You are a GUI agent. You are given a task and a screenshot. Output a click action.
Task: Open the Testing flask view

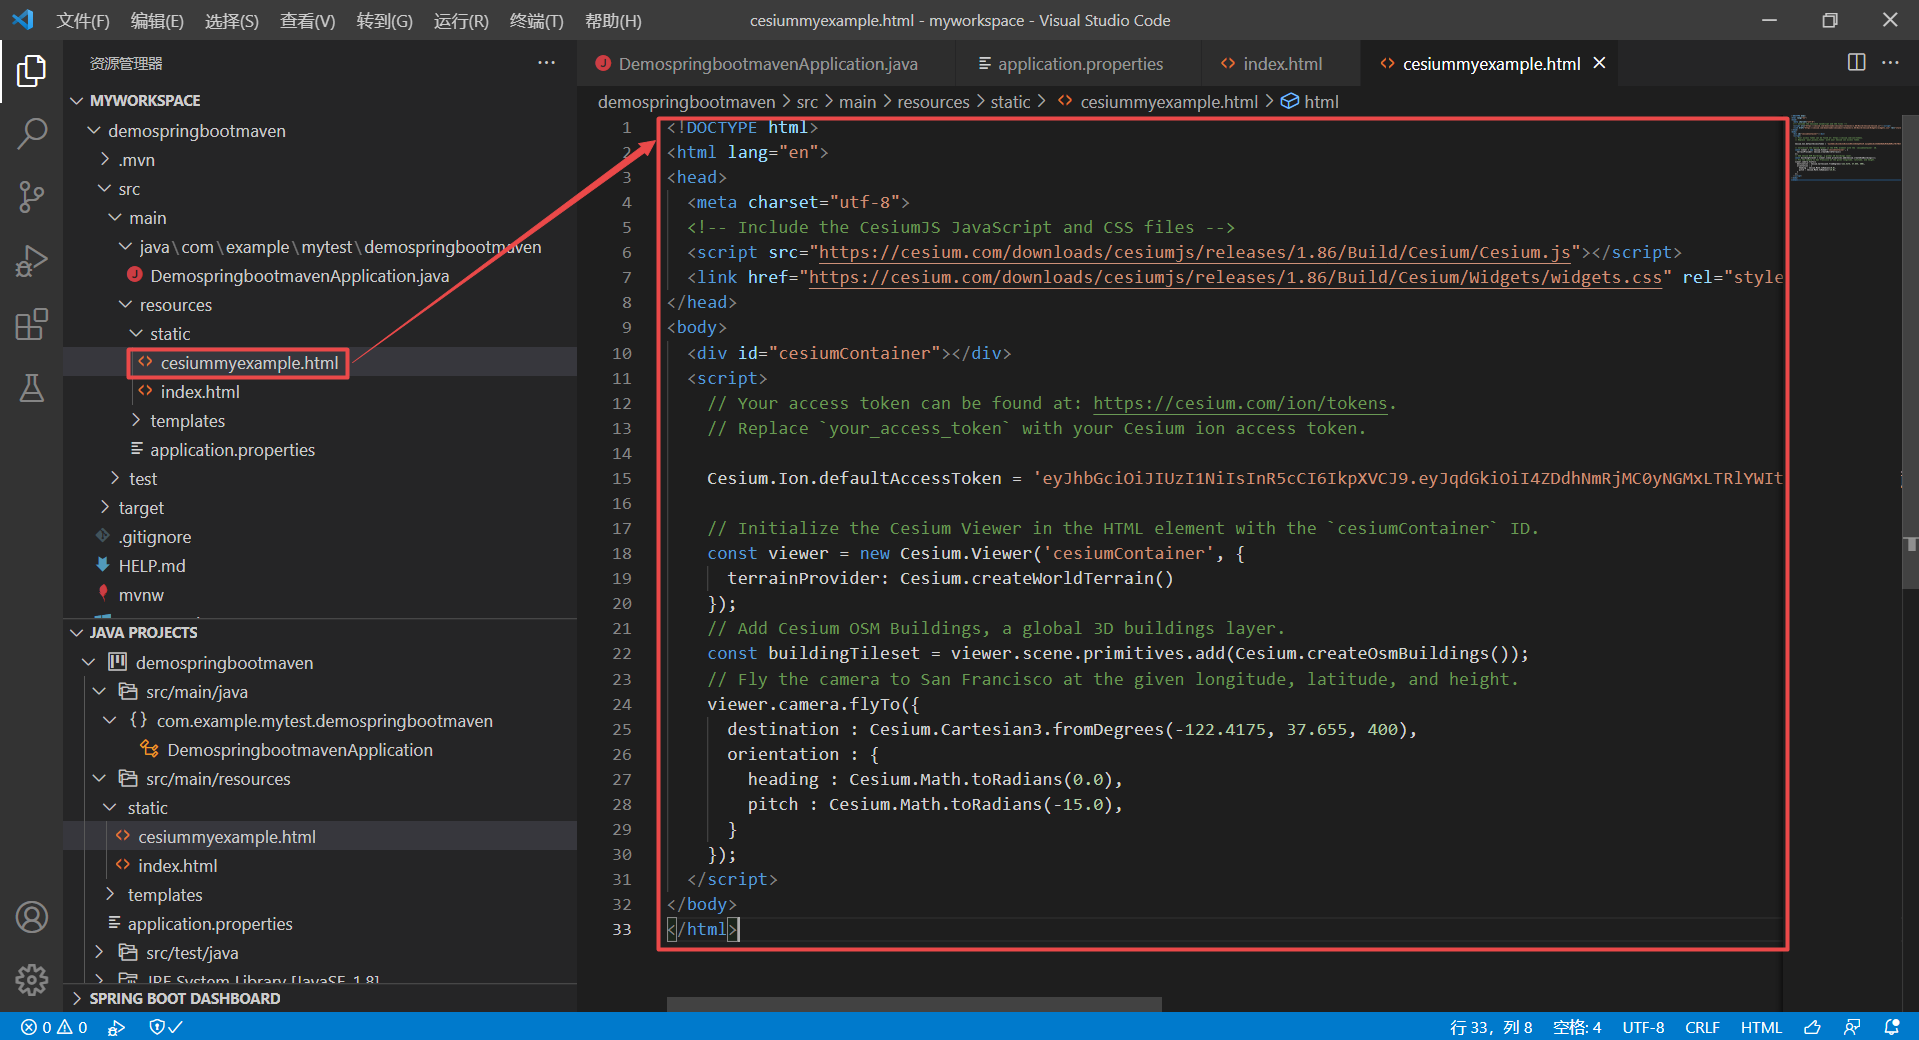(x=31, y=388)
